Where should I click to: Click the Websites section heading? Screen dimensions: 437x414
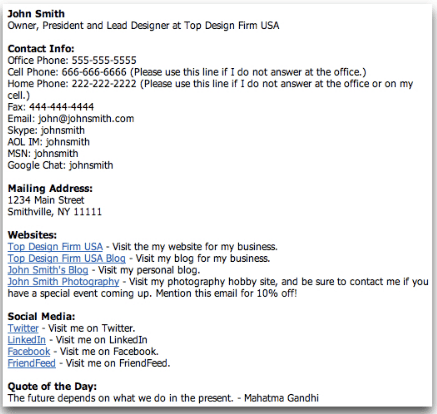tap(32, 235)
